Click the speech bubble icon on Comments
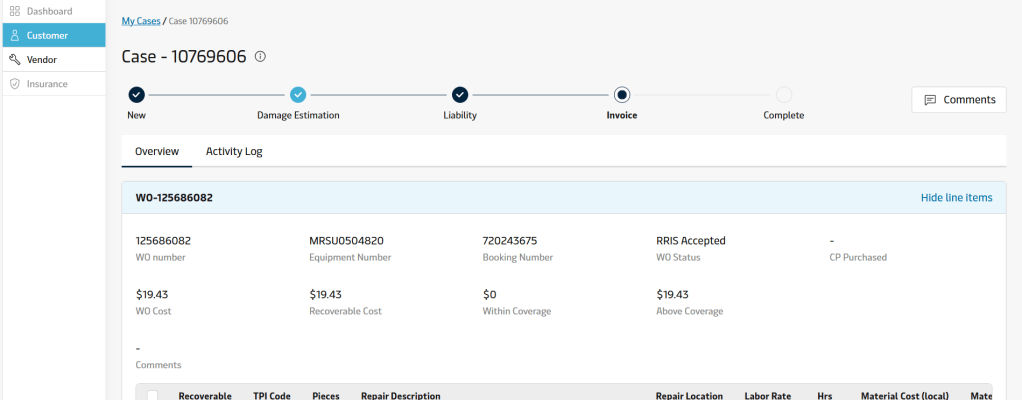Image resolution: width=1022 pixels, height=400 pixels. [930, 100]
